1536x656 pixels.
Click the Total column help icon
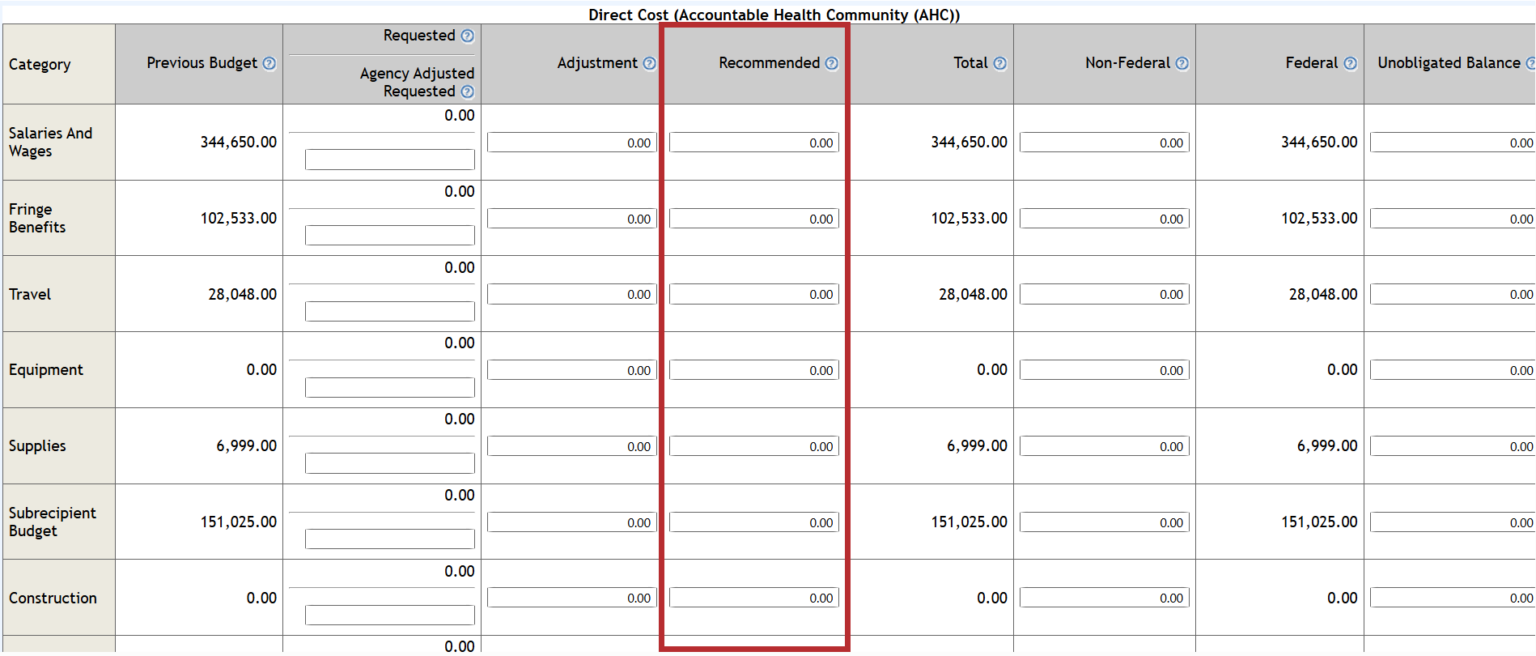click(x=1000, y=64)
